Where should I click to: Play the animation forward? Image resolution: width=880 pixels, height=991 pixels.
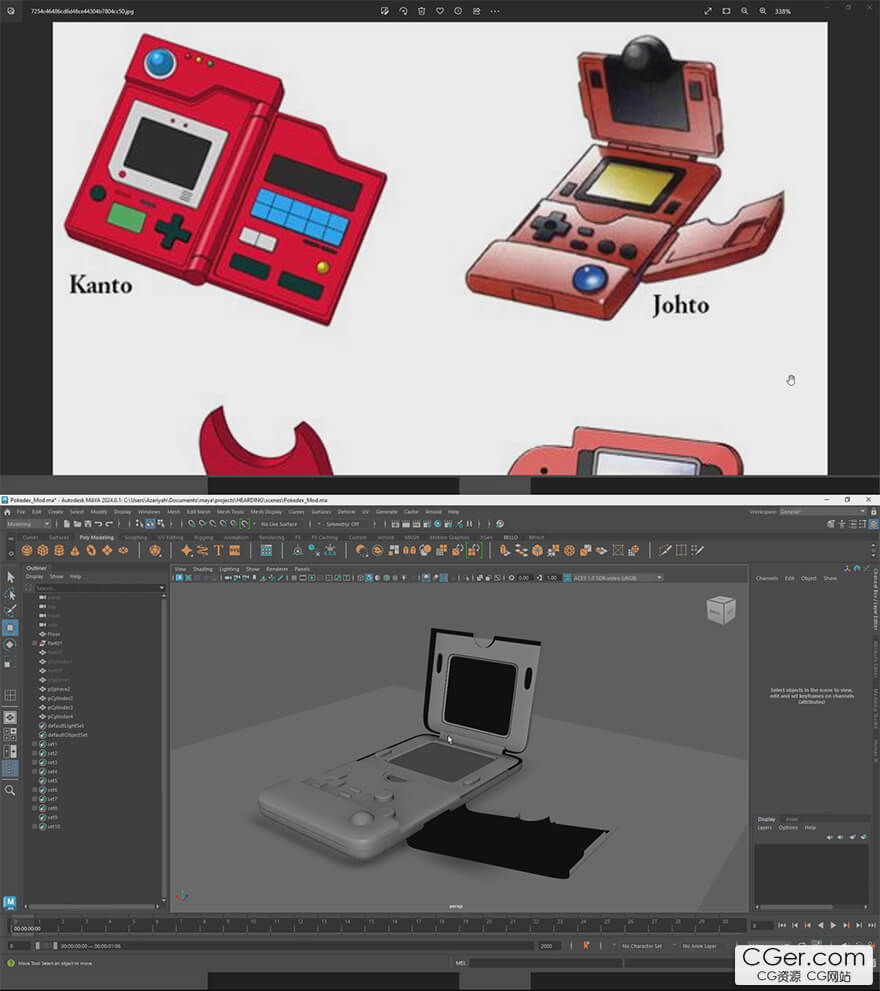point(833,925)
